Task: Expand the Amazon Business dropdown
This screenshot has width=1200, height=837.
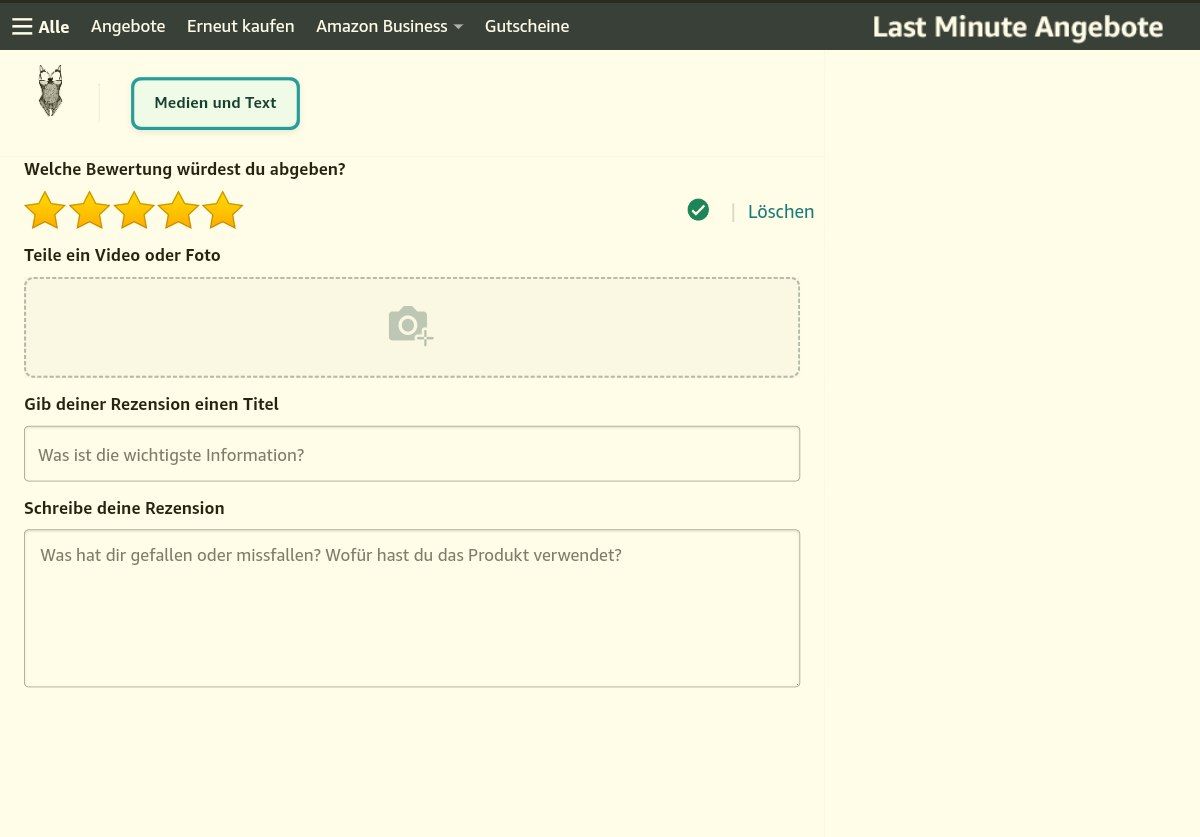Action: pos(389,27)
